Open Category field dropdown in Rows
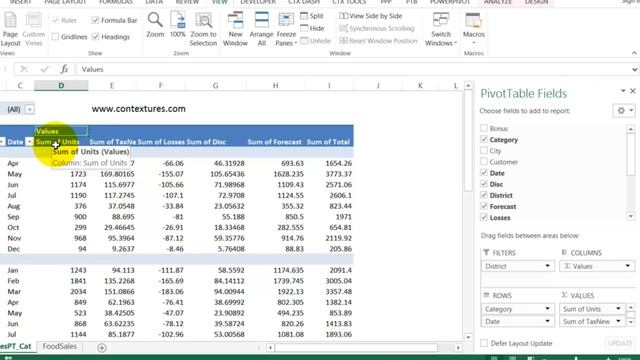640x360 pixels. [x=547, y=309]
